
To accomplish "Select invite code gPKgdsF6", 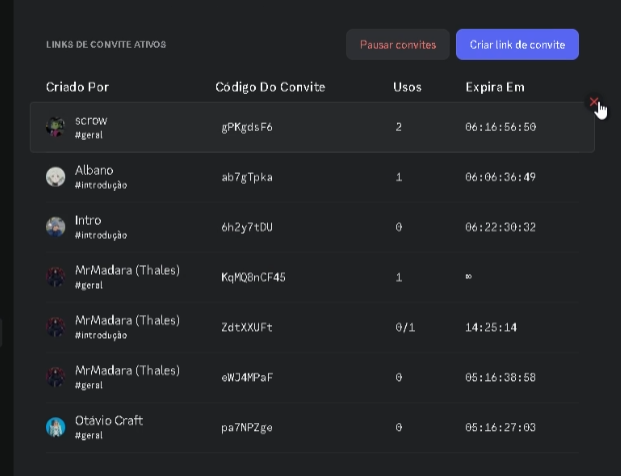I will pos(247,127).
